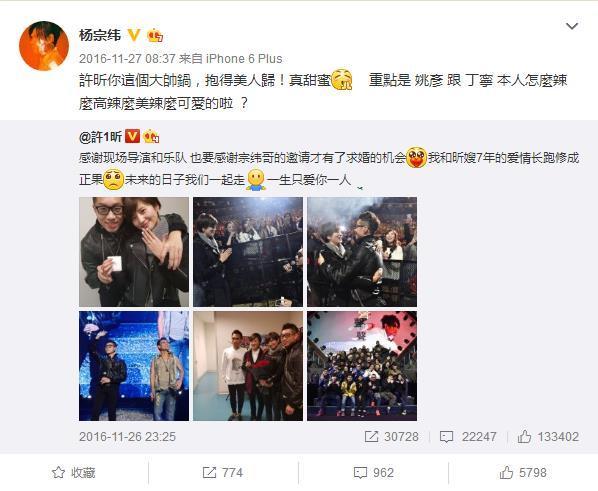Click the original post's repost icon 30728
The image size is (598, 491).
coord(392,436)
